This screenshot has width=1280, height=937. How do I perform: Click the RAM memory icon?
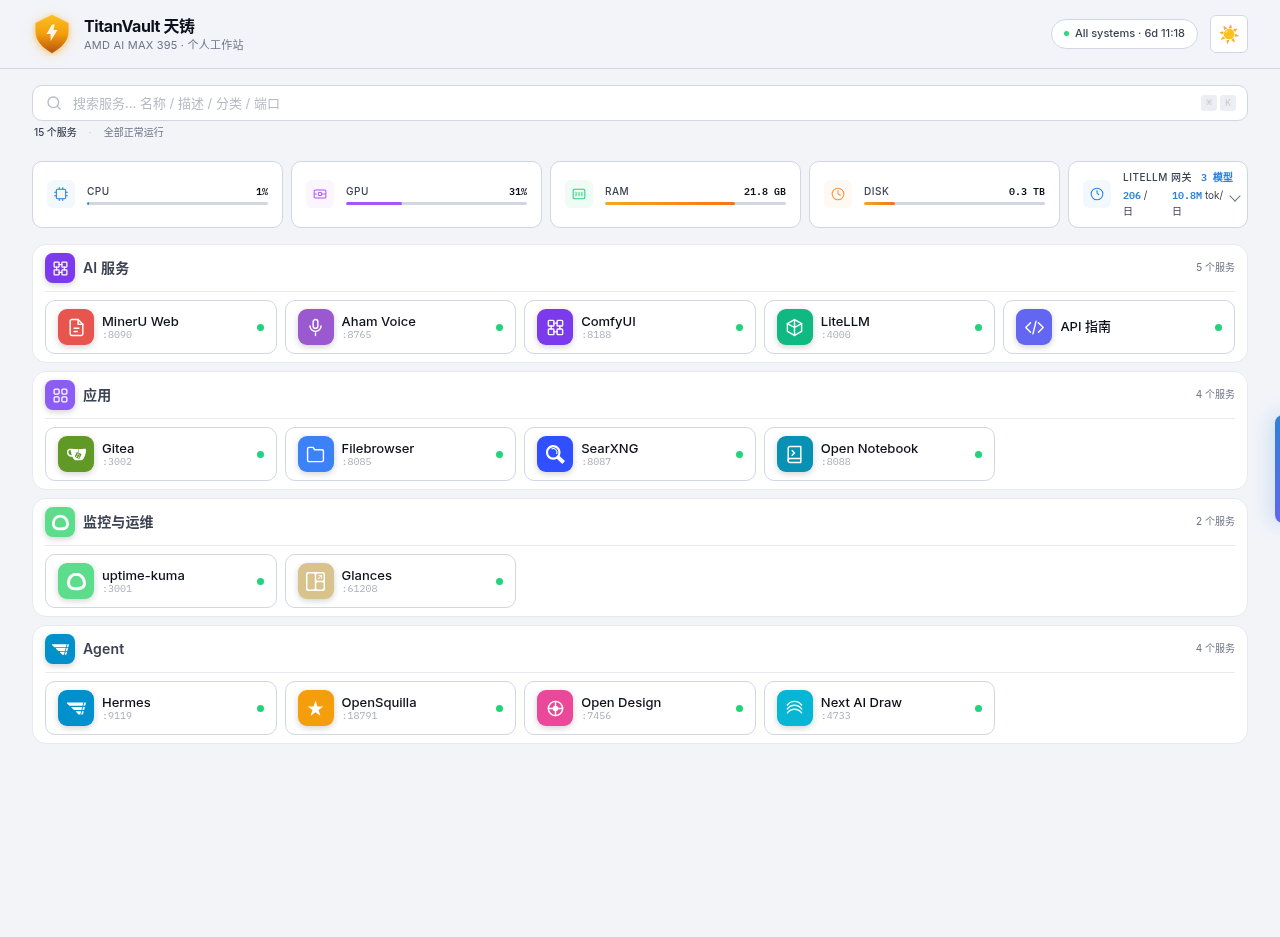pyautogui.click(x=579, y=194)
